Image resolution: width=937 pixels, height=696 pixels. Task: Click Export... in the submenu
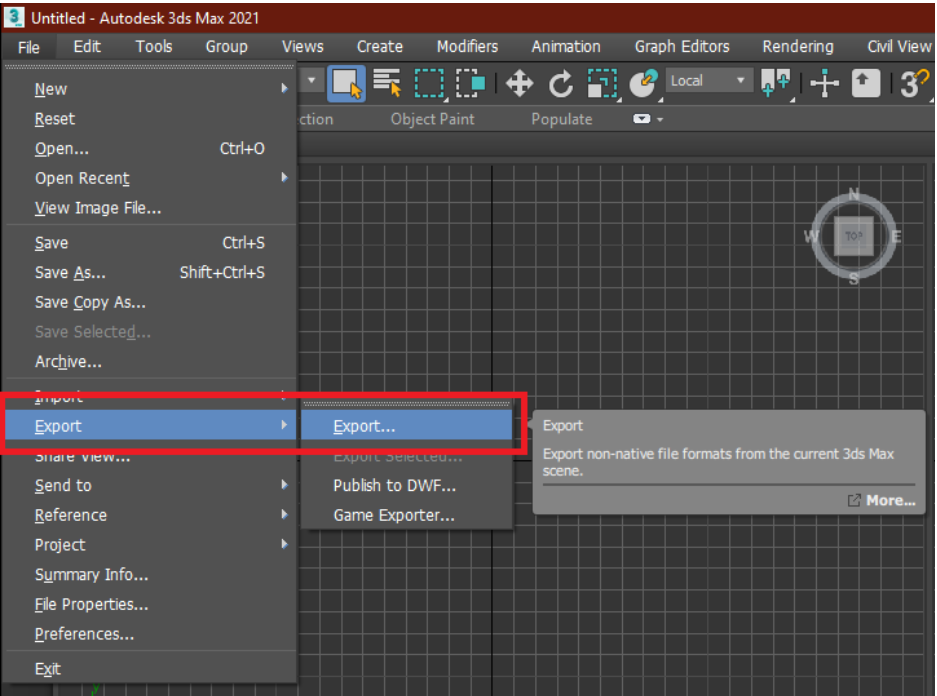point(407,426)
